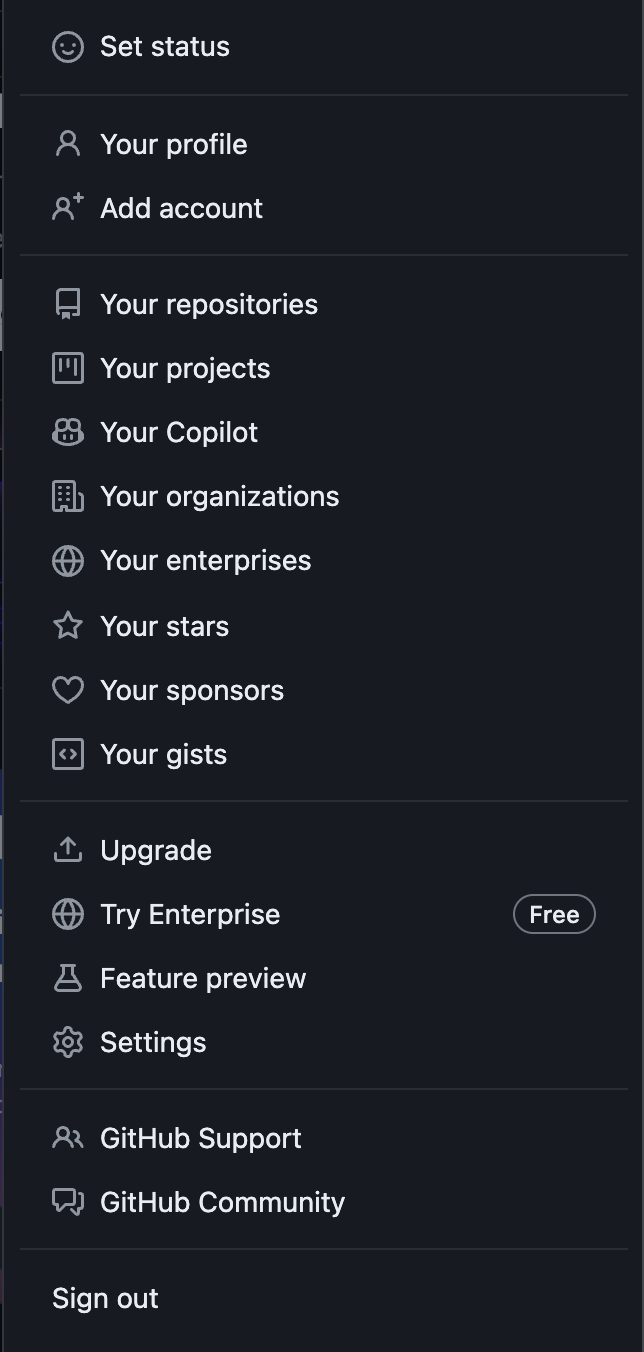Click the Settings gear icon
The height and width of the screenshot is (1352, 644).
(68, 1042)
